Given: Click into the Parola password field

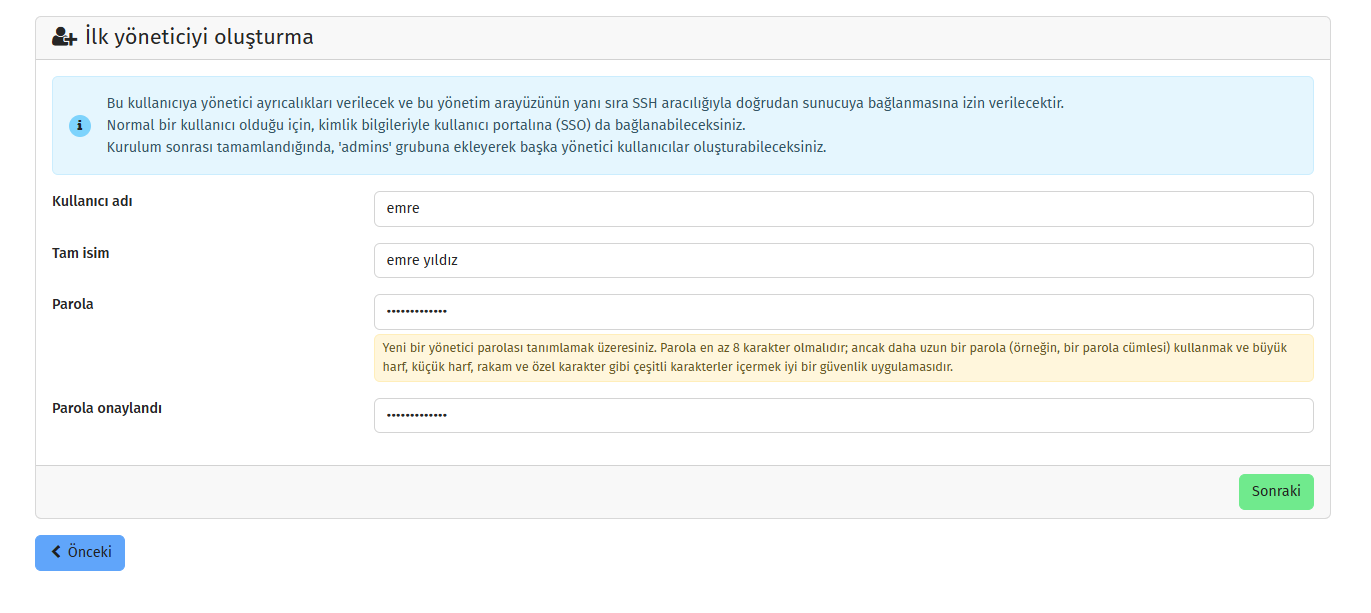Looking at the screenshot, I should 843,312.
